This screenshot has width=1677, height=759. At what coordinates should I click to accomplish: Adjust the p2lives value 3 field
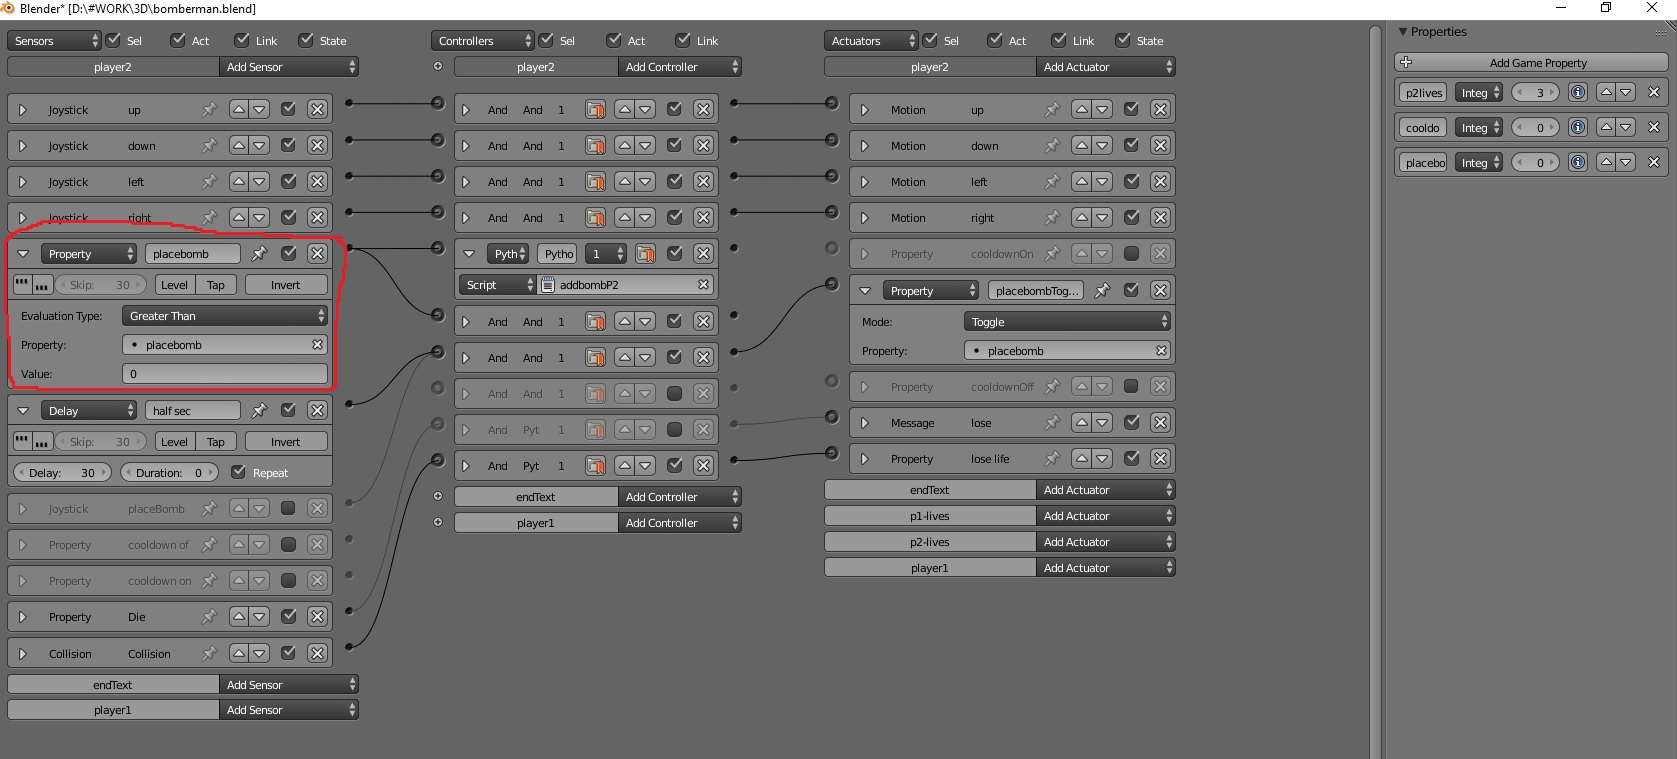[x=1534, y=93]
